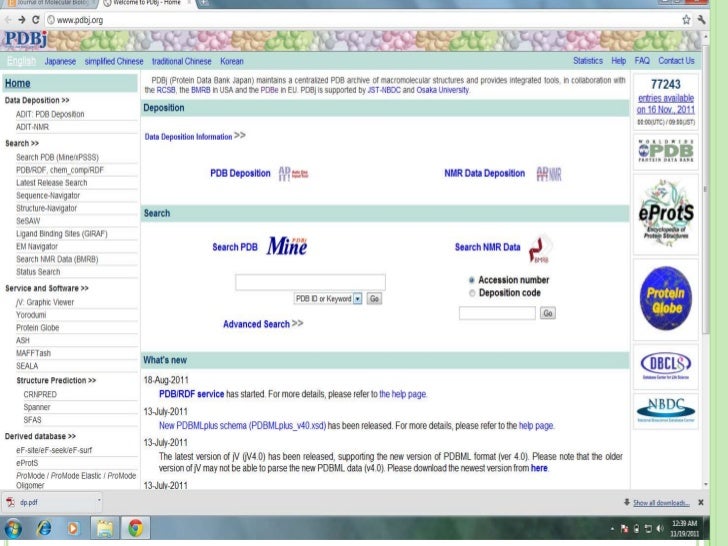Reload the page with the refresh icon
Image resolution: width=728 pixels, height=546 pixels.
(x=35, y=20)
